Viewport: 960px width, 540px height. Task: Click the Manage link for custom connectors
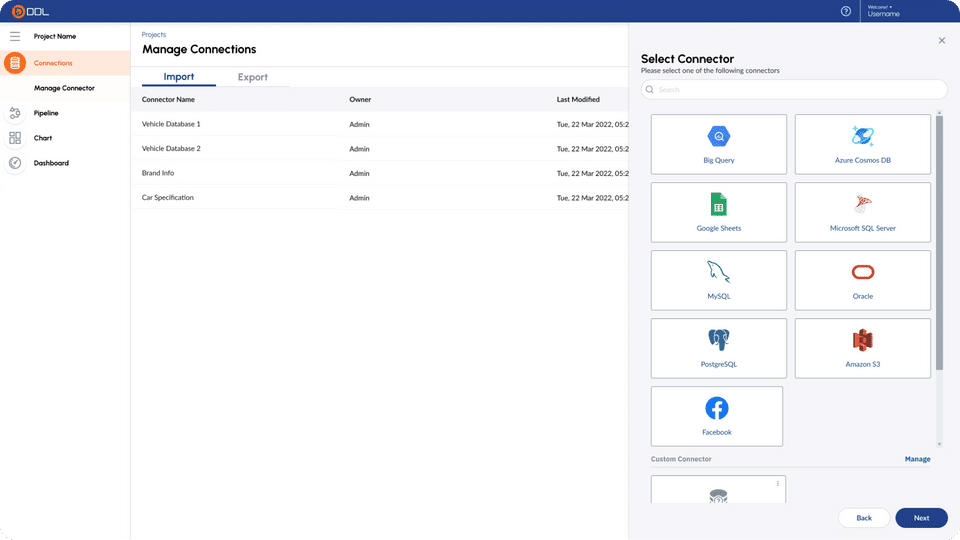[917, 459]
